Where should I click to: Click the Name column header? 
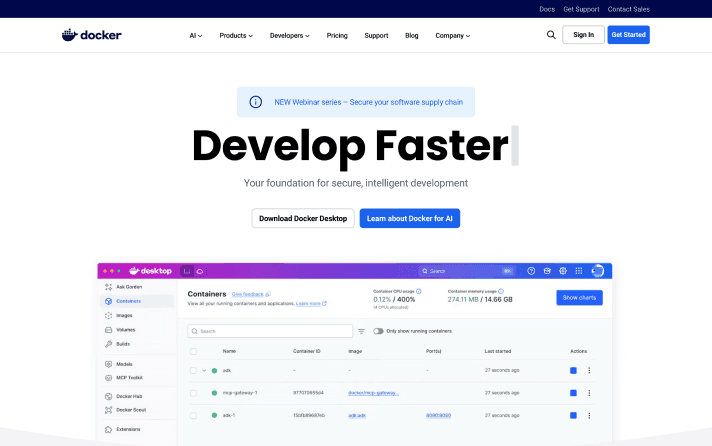[229, 351]
